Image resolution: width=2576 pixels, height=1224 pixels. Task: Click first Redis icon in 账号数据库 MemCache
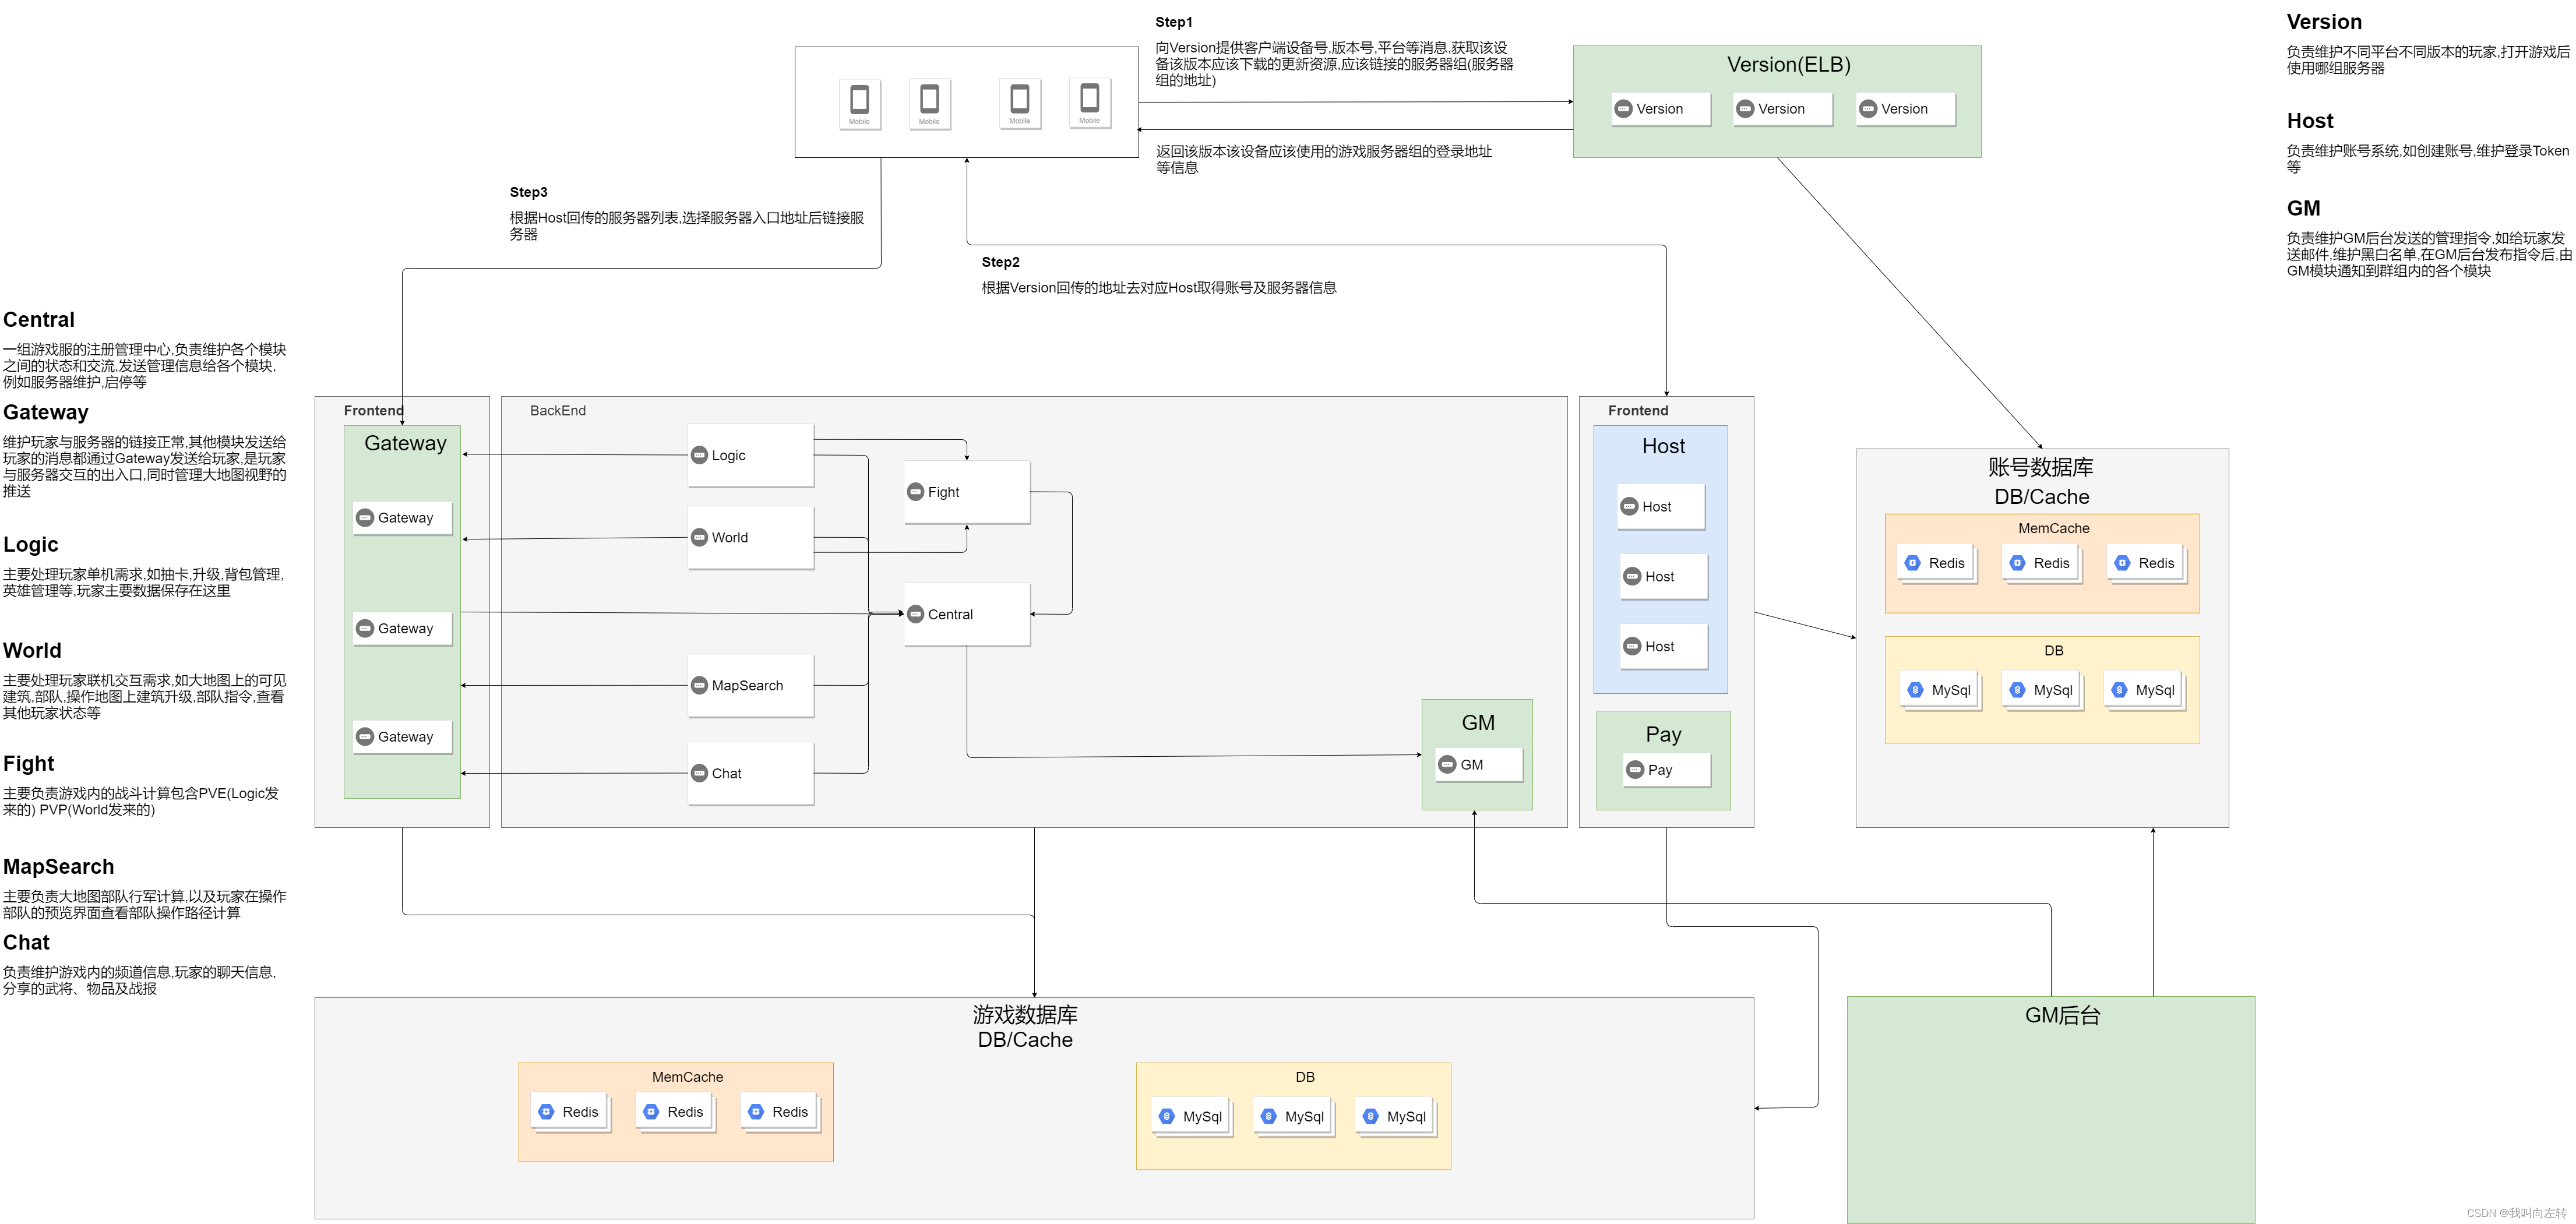point(1913,563)
